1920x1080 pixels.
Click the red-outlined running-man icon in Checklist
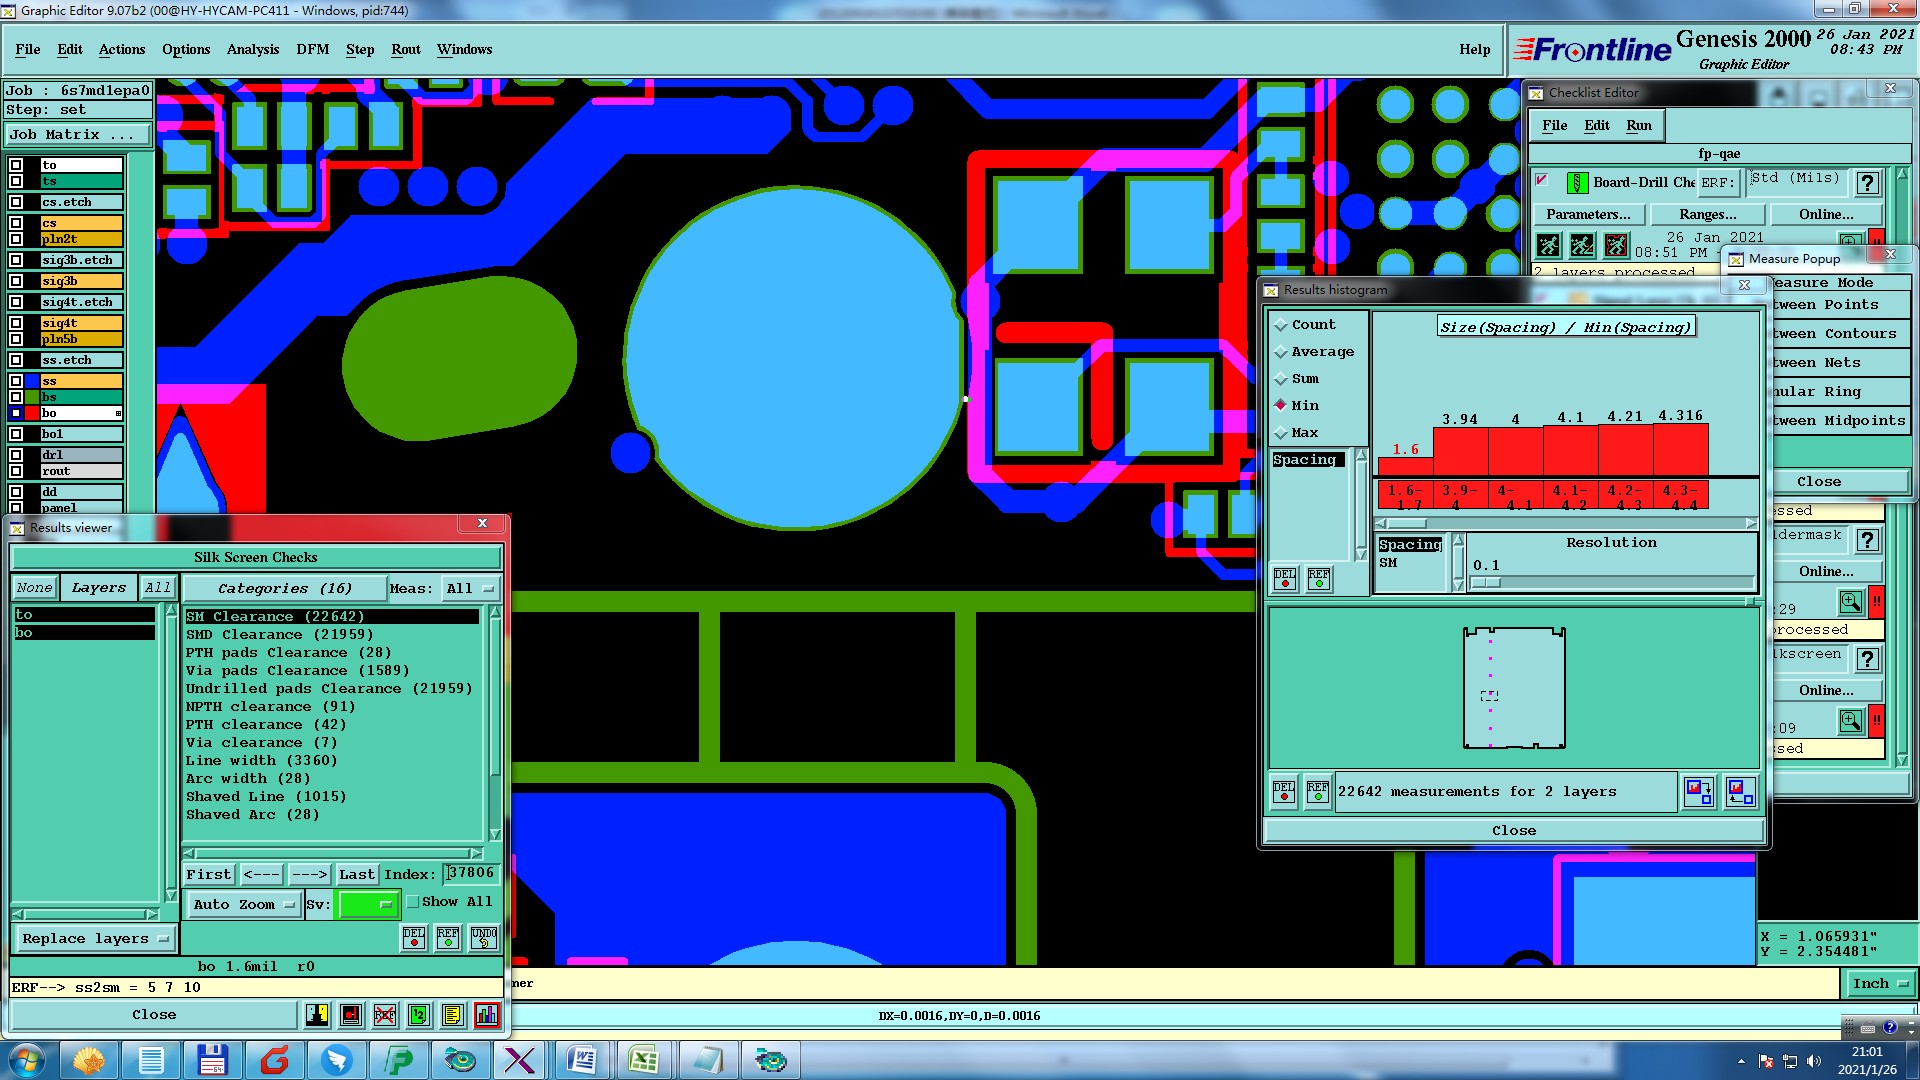[x=1616, y=245]
